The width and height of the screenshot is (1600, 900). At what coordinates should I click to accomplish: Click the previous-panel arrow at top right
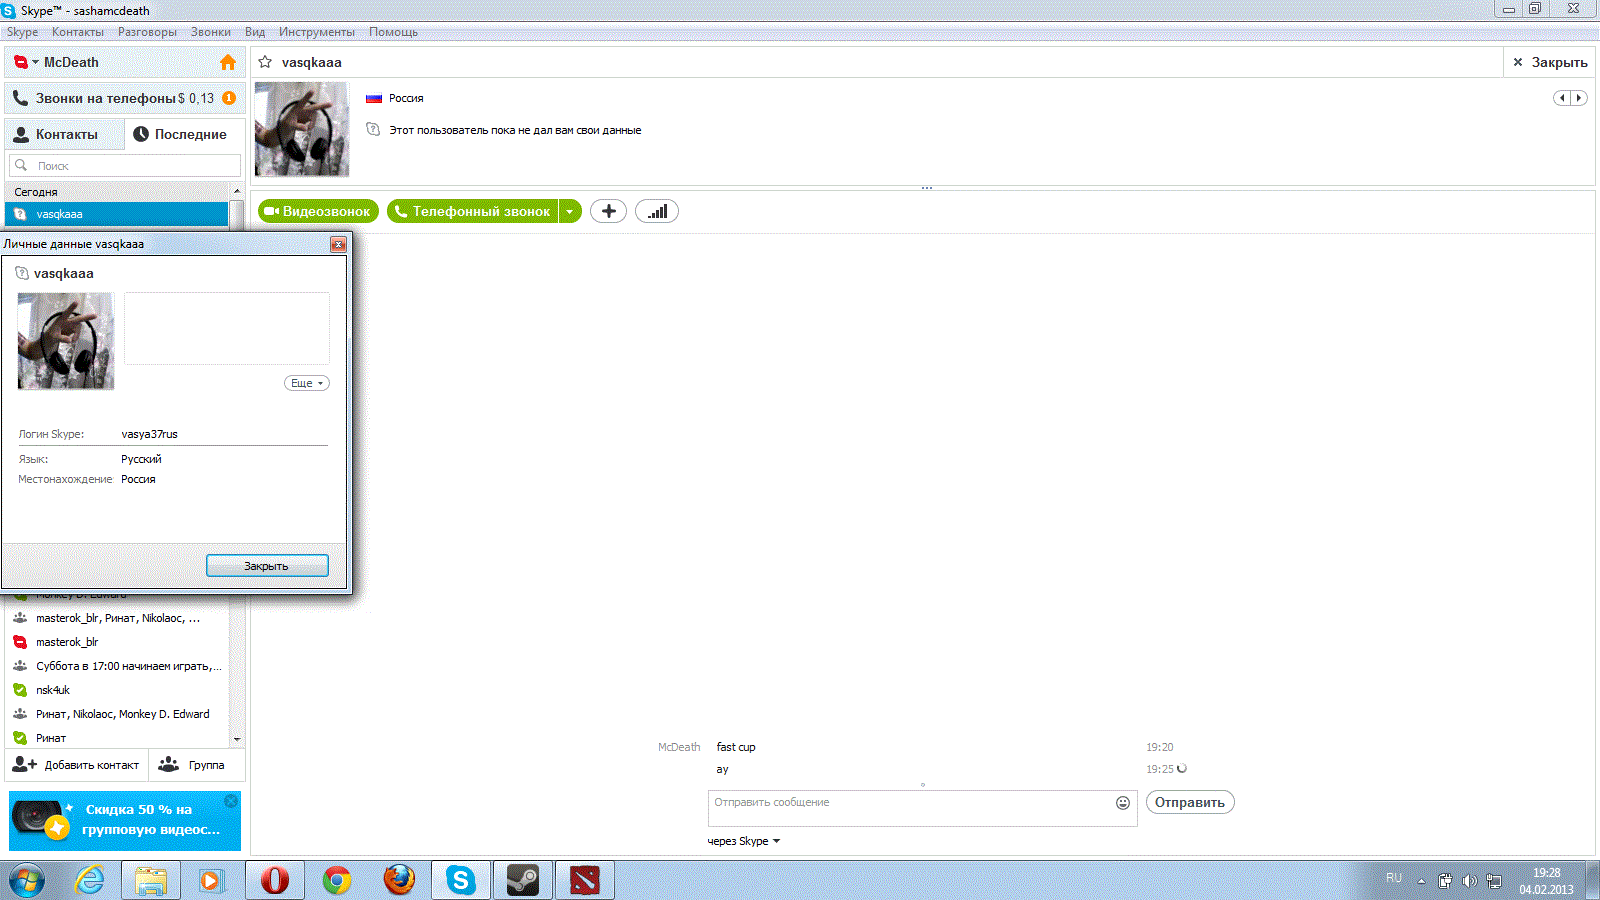(1562, 98)
